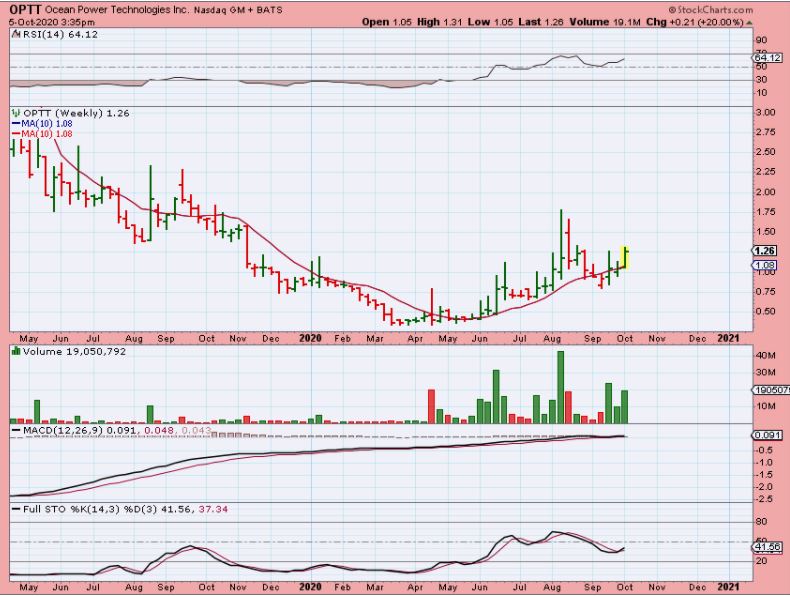Click the Feb label under the price chart
The width and height of the screenshot is (790, 597).
(343, 339)
